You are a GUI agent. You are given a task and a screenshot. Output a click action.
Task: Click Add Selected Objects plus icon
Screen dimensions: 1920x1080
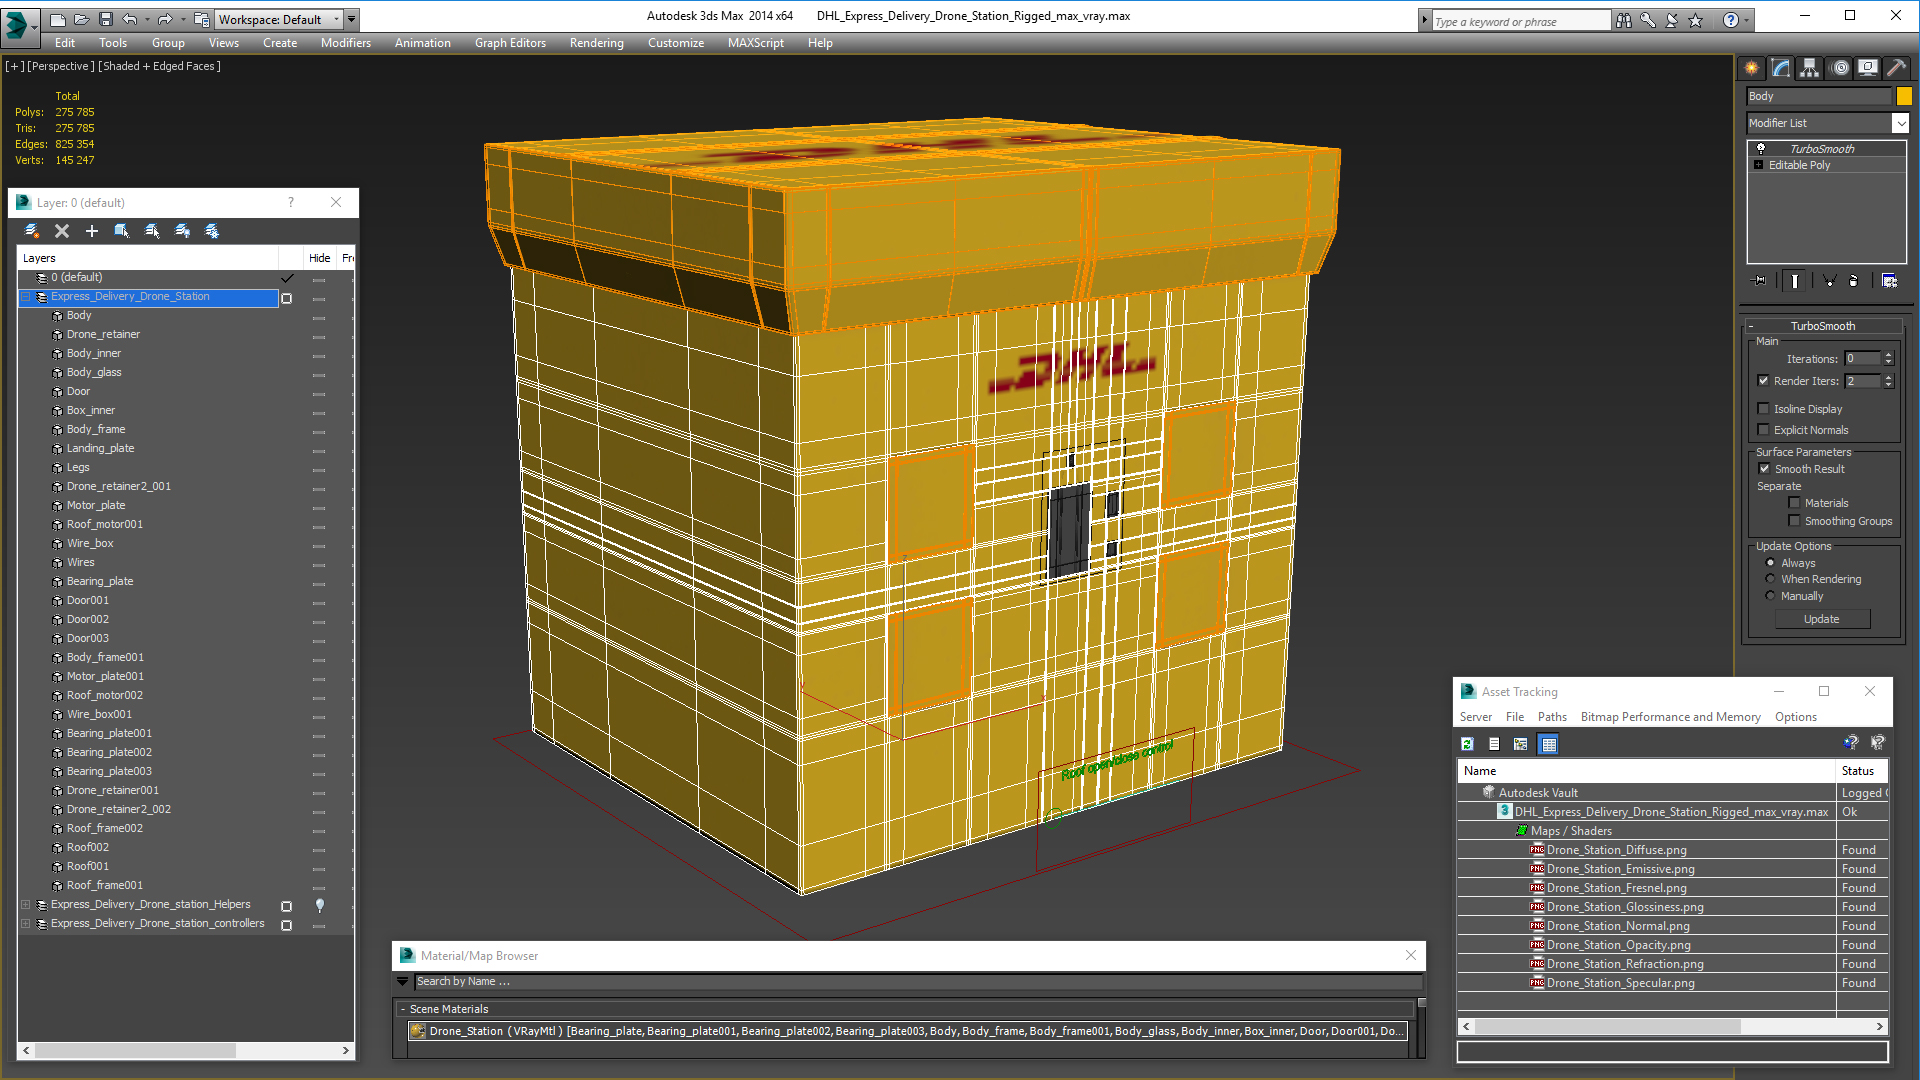point(92,231)
